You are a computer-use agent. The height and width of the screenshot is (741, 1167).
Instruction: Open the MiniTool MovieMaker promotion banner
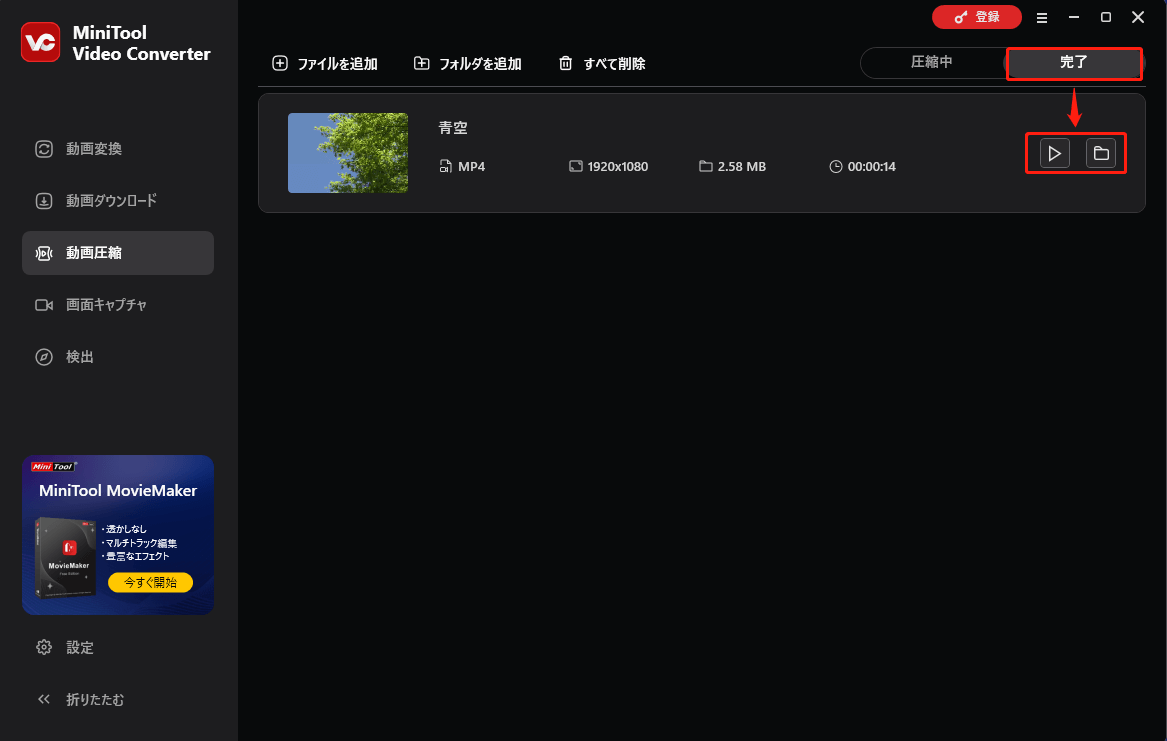tap(118, 535)
